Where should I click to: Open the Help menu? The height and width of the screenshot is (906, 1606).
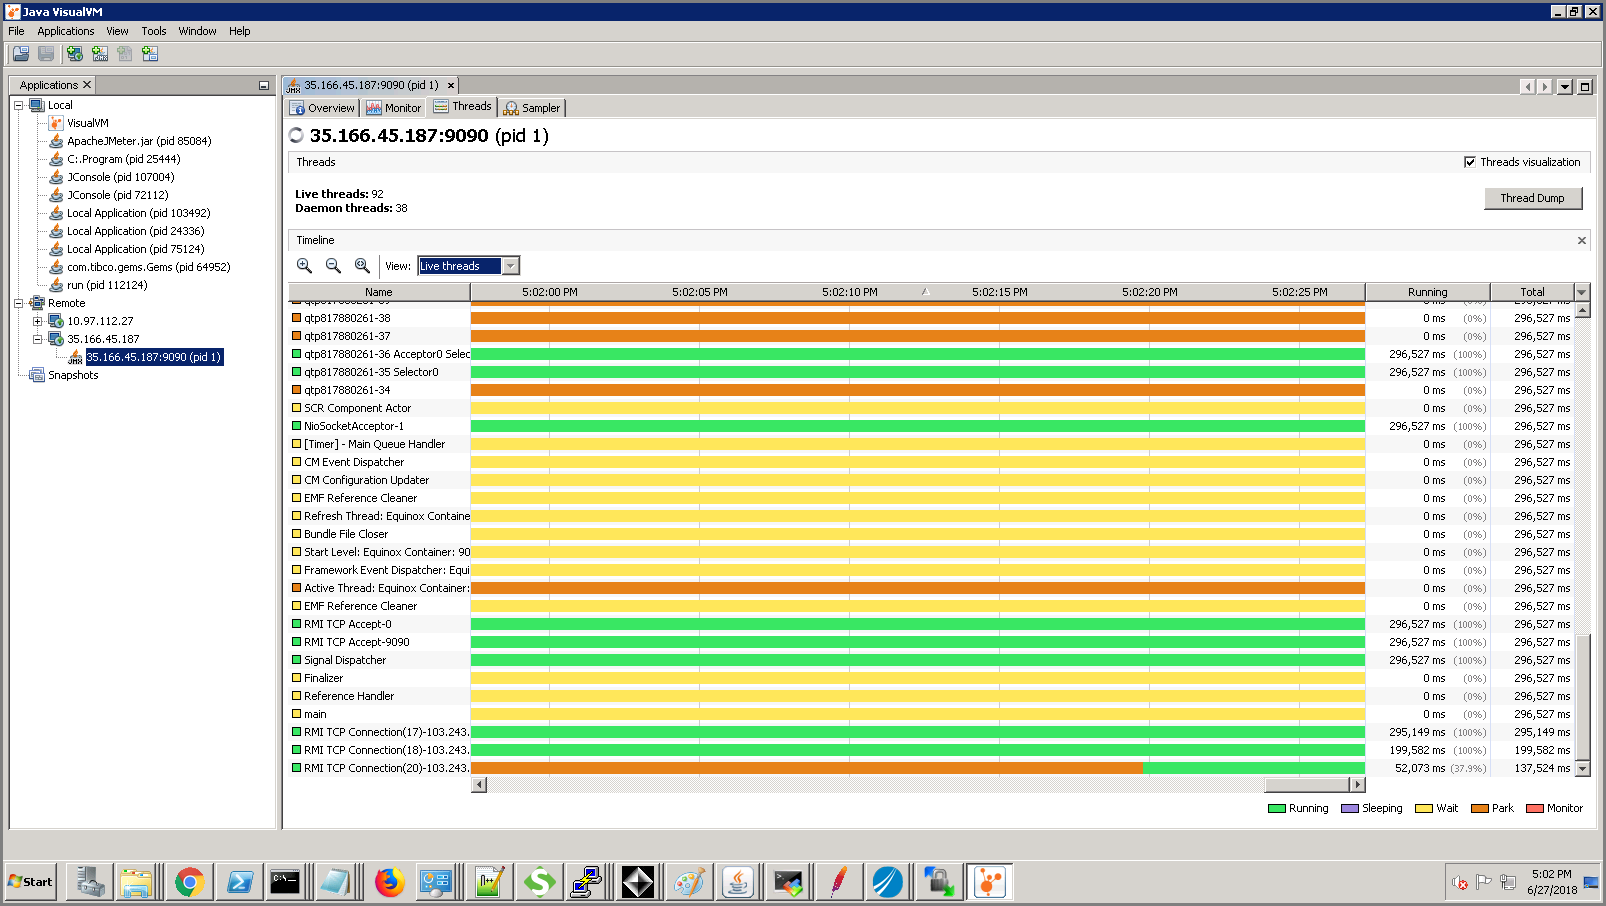(x=239, y=31)
